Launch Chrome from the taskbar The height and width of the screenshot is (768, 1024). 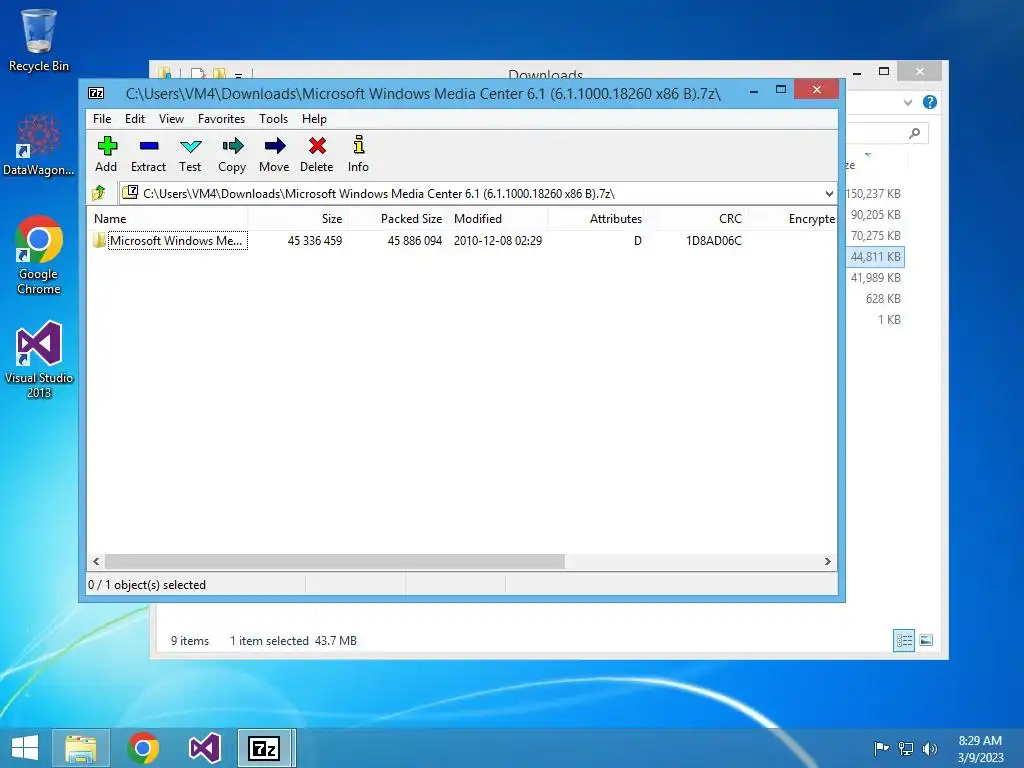point(143,748)
